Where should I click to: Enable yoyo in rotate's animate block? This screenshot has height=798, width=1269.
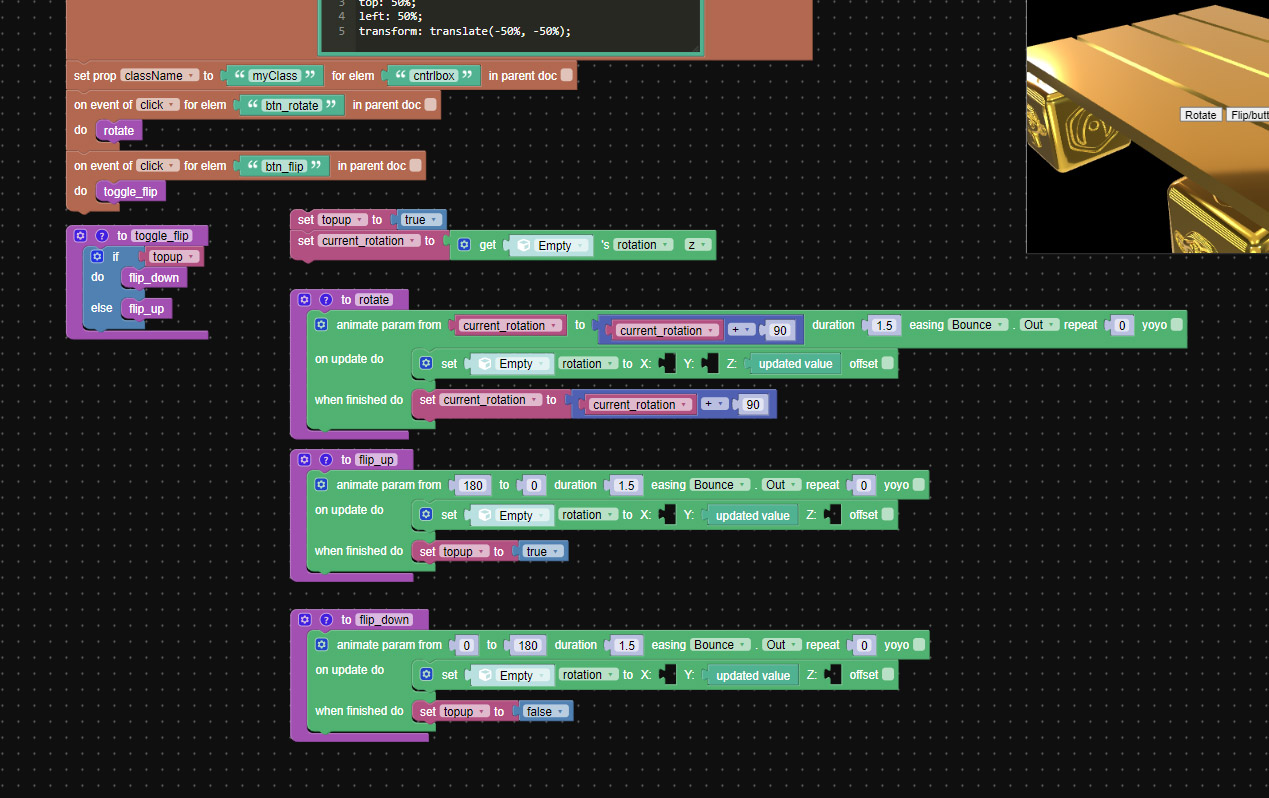[1176, 324]
